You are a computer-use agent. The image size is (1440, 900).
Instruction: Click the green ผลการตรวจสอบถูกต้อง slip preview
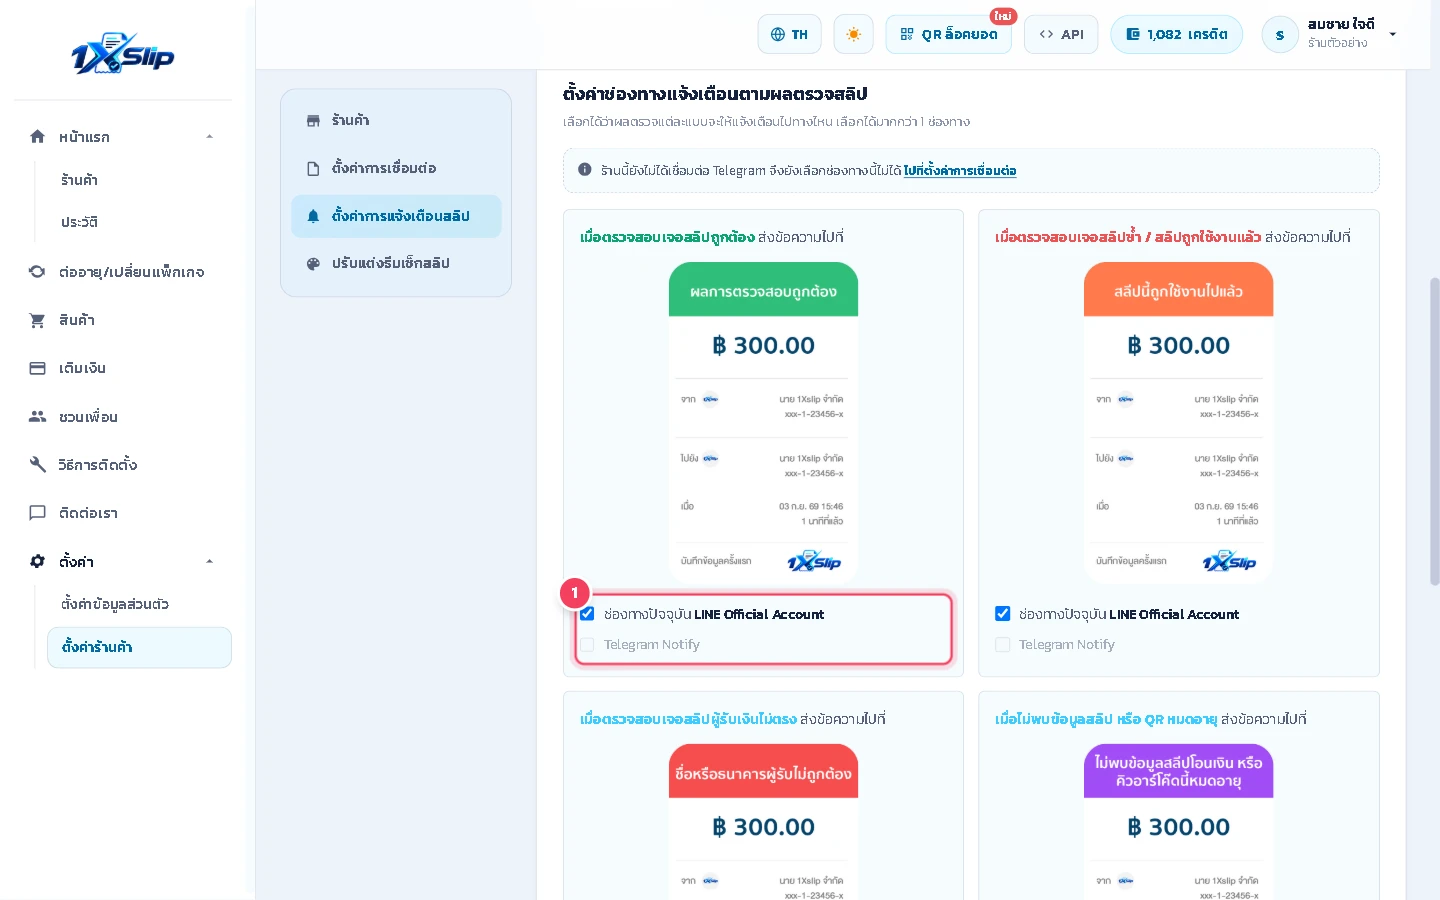click(763, 423)
